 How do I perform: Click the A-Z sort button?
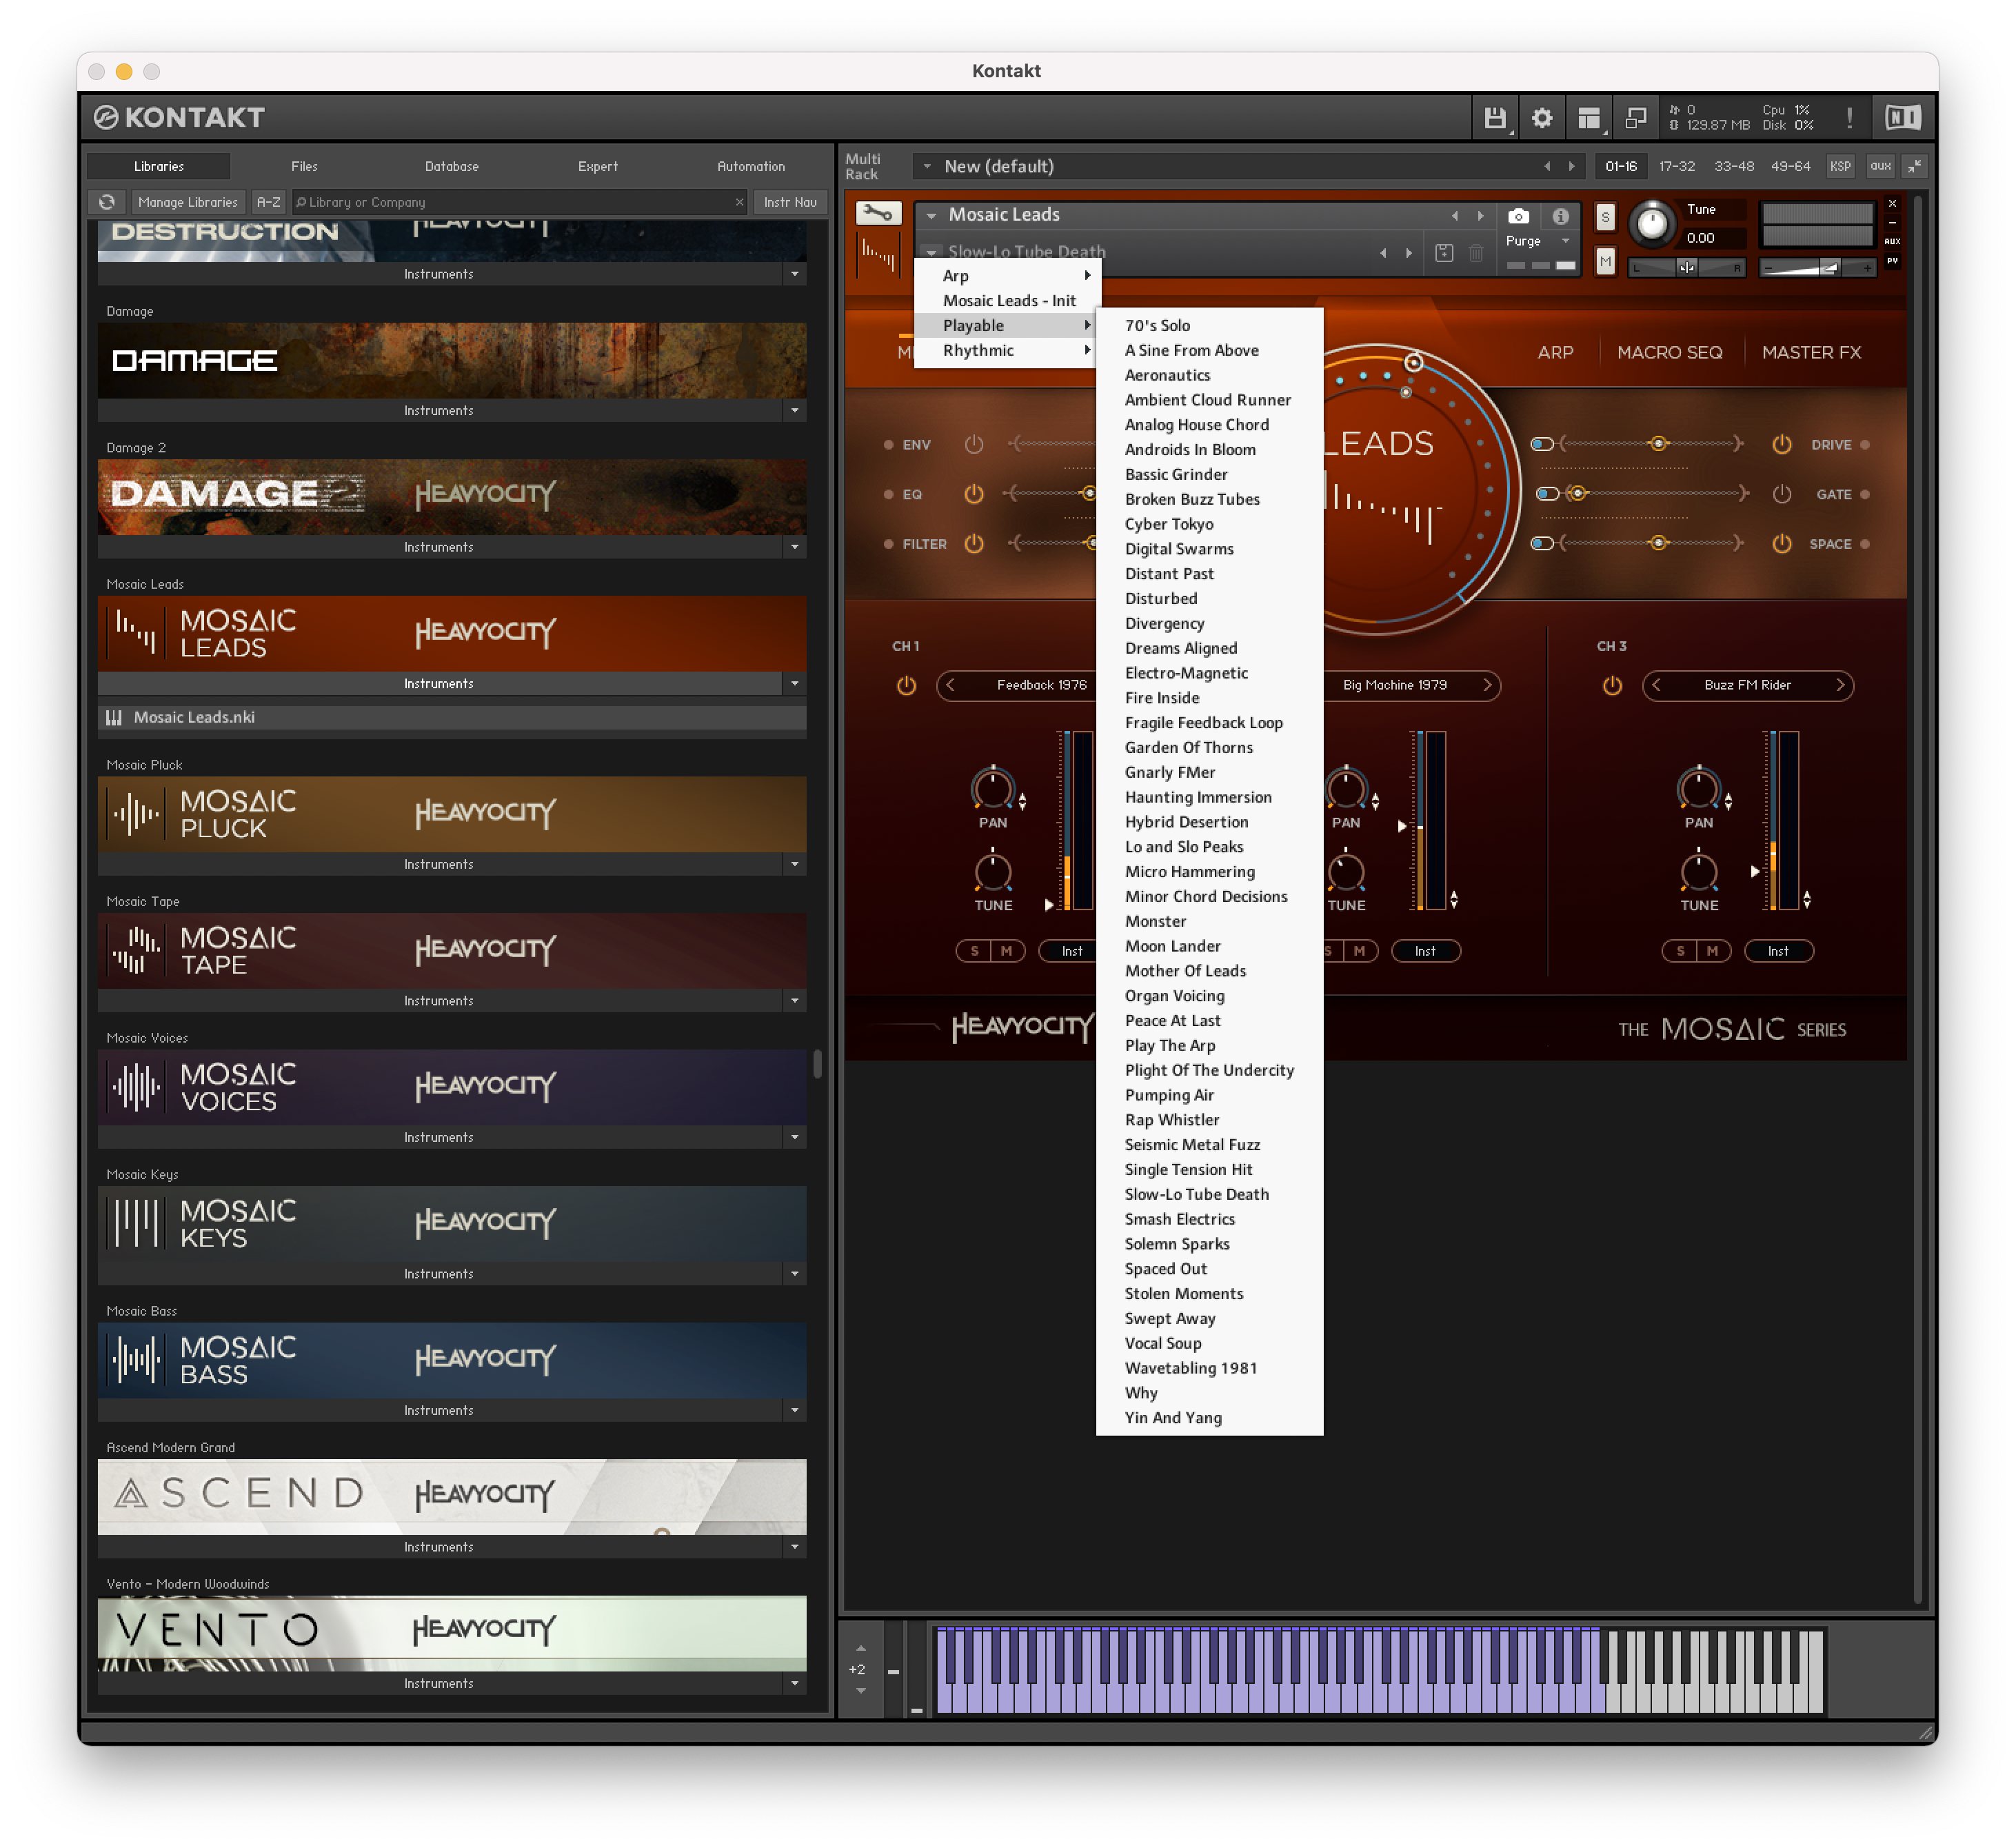pos(268,202)
